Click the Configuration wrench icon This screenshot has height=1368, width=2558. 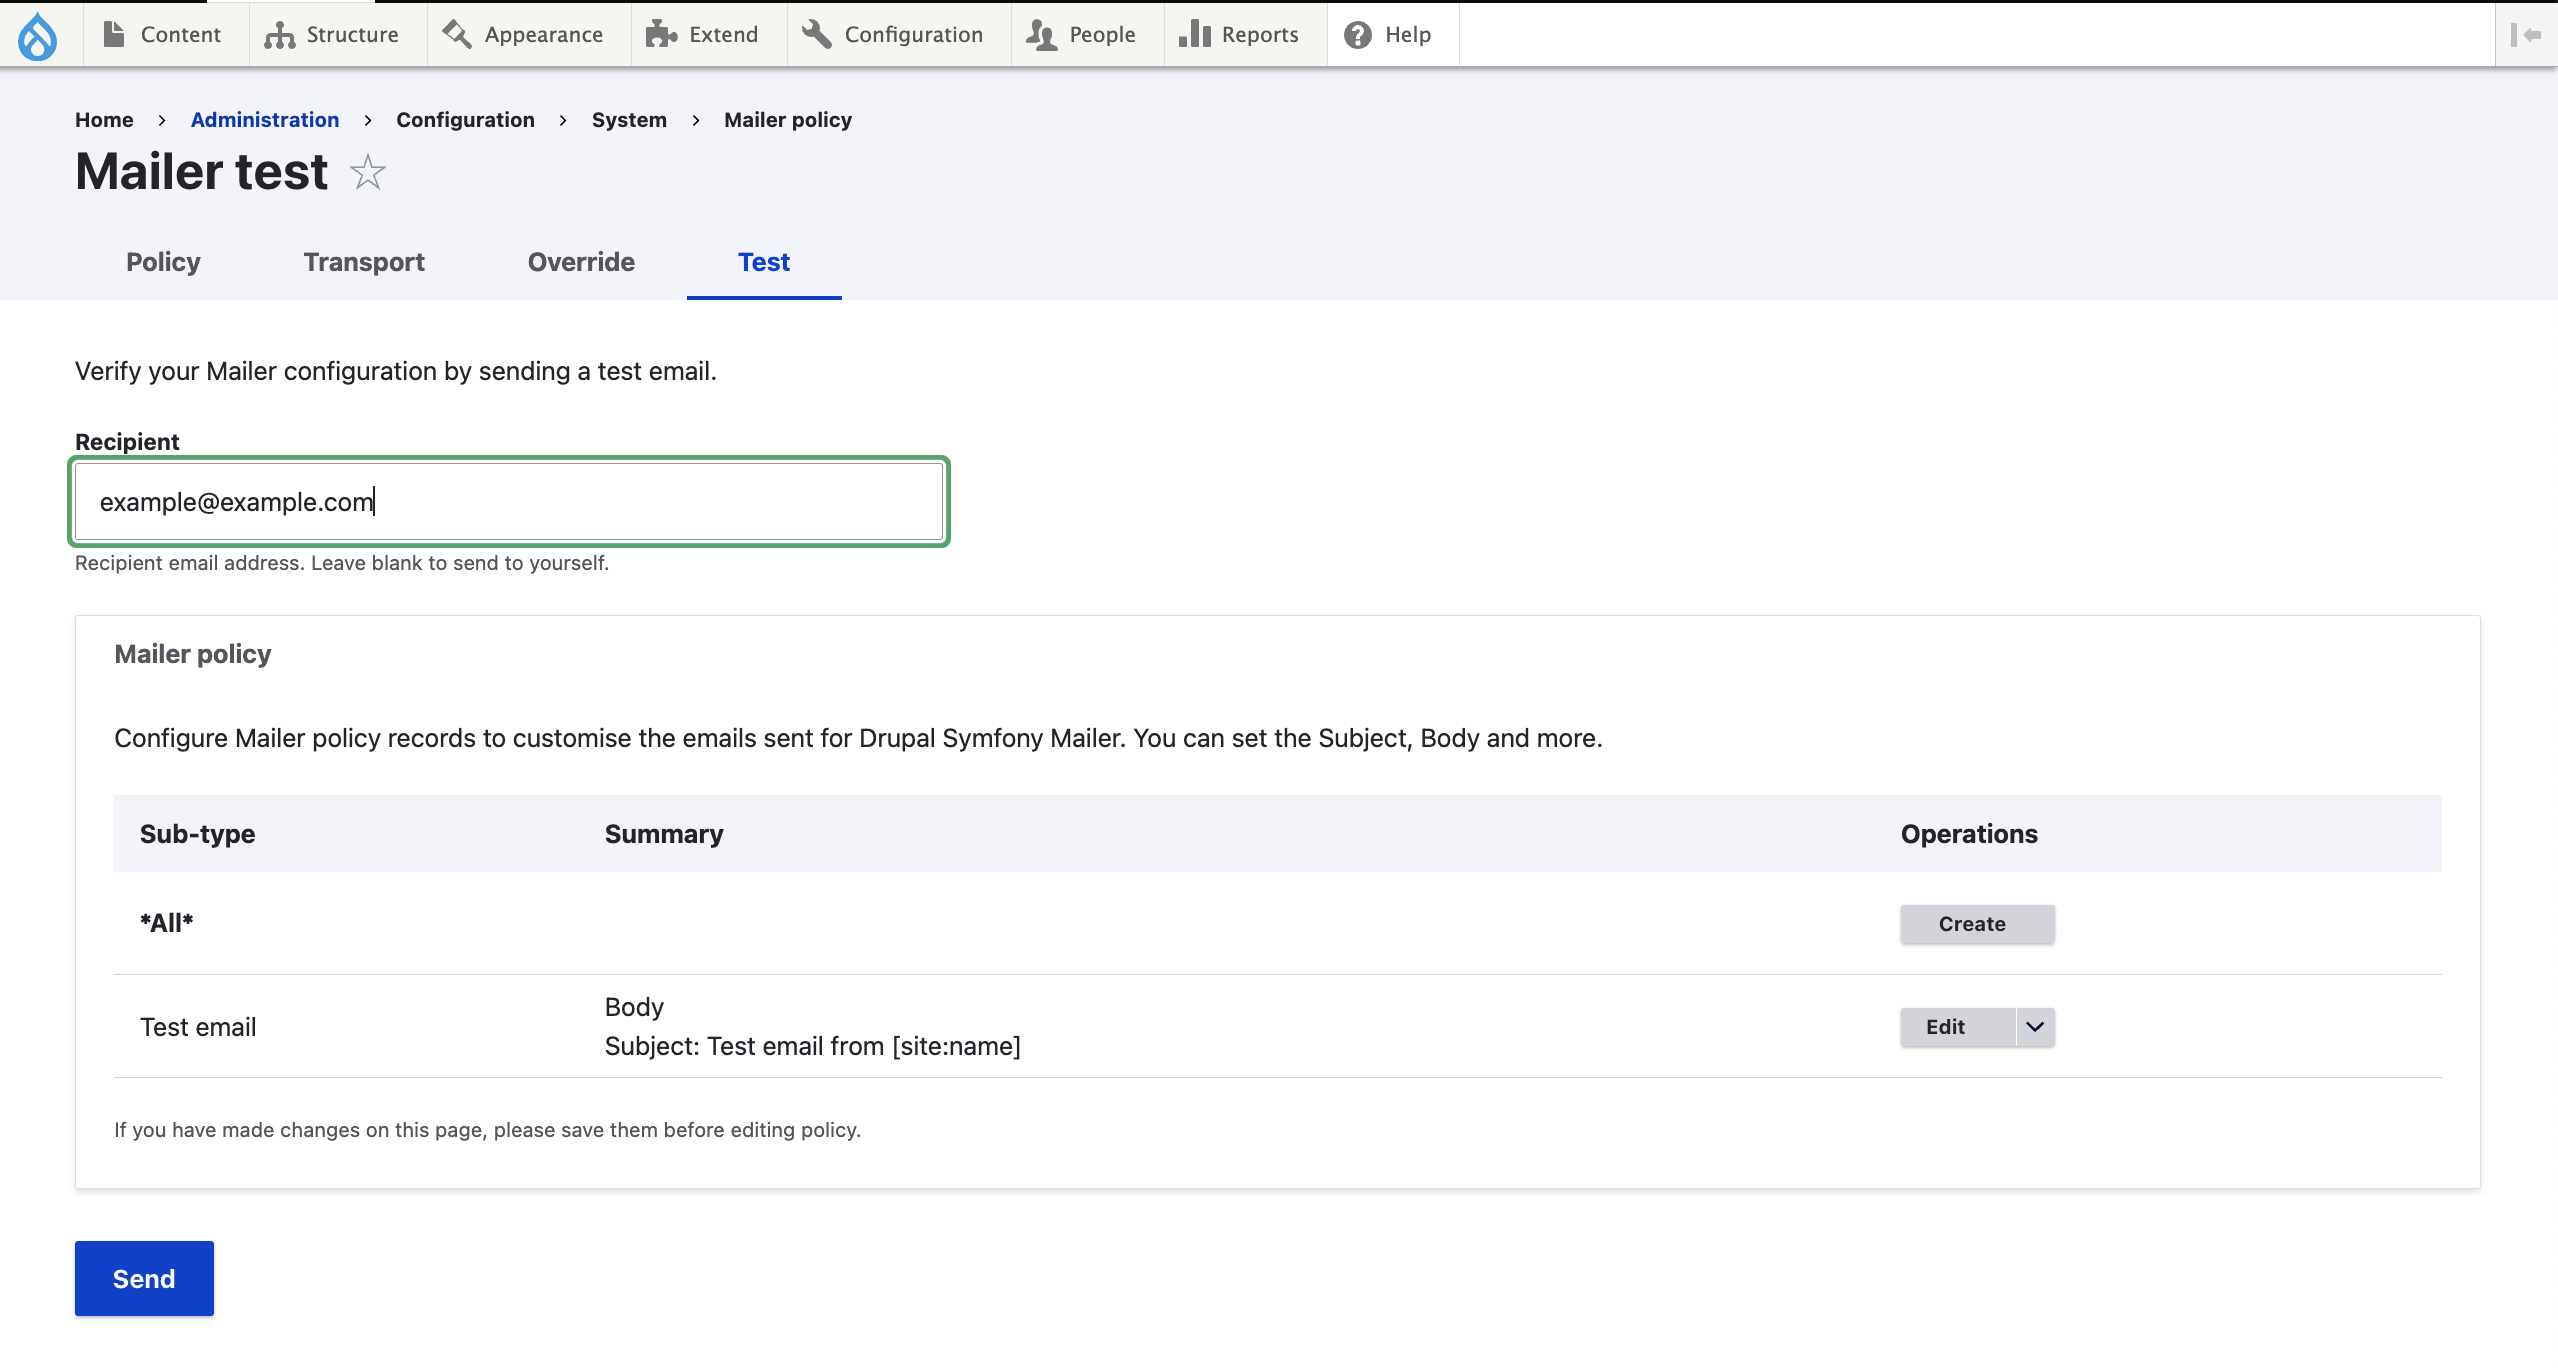(816, 34)
